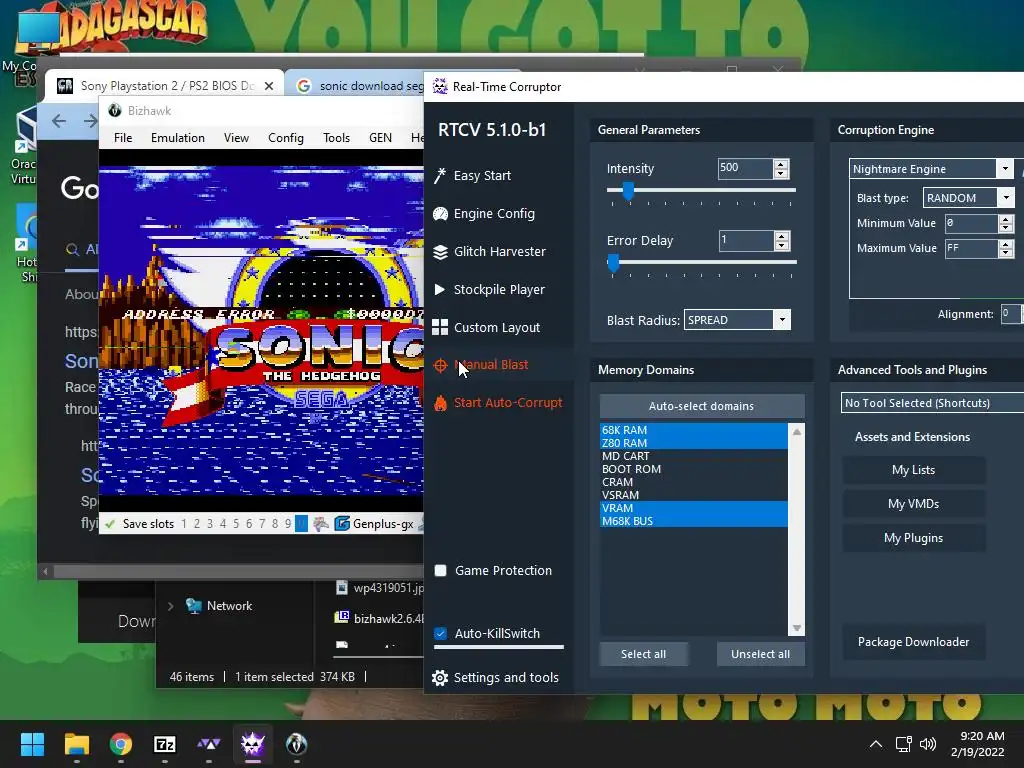Viewport: 1024px width, 768px height.
Task: Click Memory Domains list scrollbar
Action: (x=796, y=530)
